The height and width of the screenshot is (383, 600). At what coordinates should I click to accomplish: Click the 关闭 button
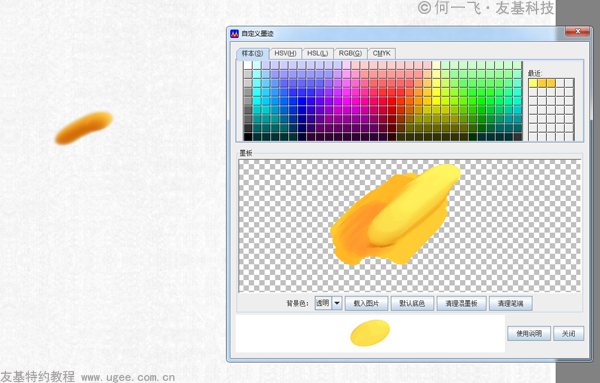coord(569,334)
